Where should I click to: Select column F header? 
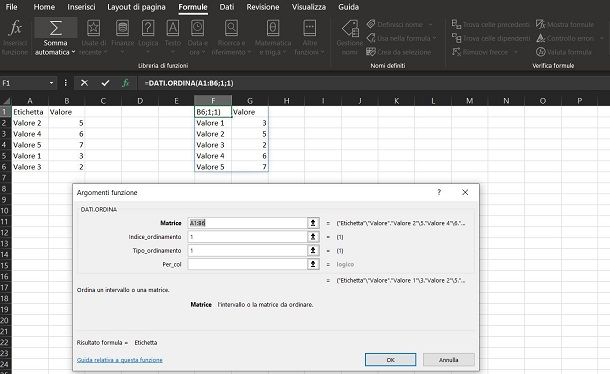213,101
